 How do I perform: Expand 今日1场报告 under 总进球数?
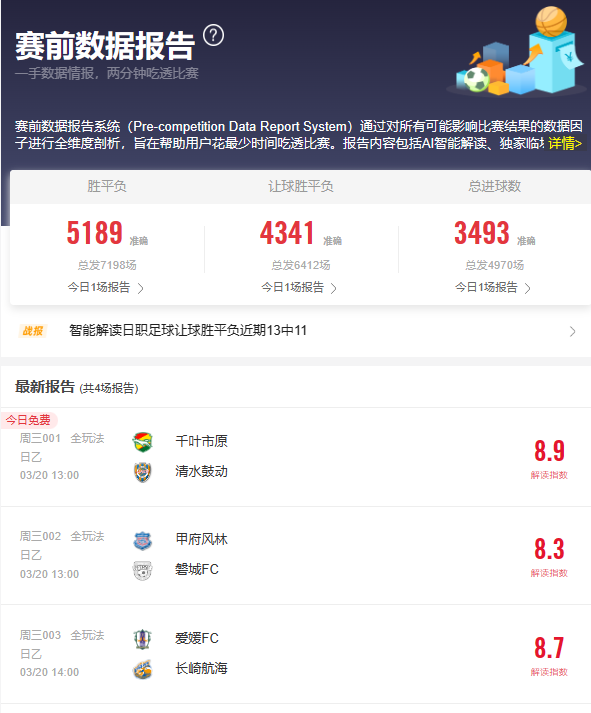tap(493, 287)
